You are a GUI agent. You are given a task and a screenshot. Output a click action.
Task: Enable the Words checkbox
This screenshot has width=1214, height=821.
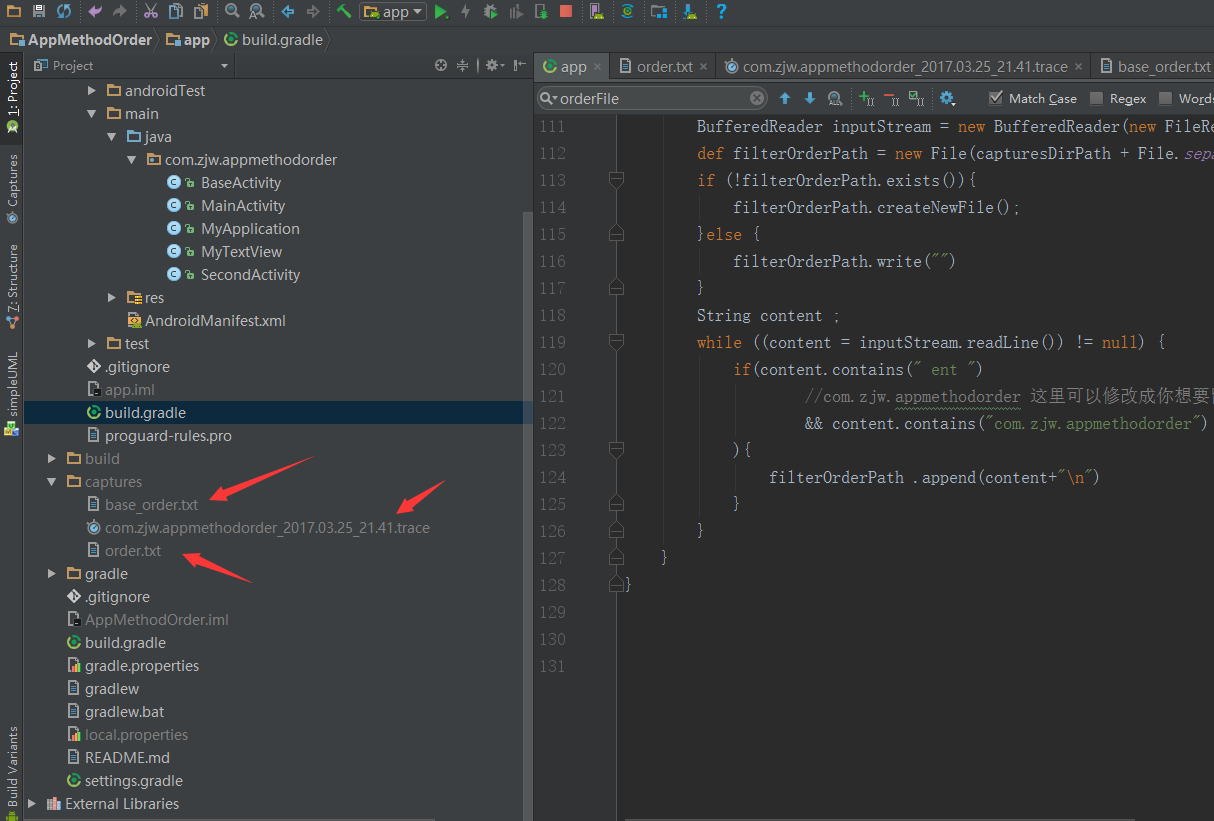[1165, 98]
